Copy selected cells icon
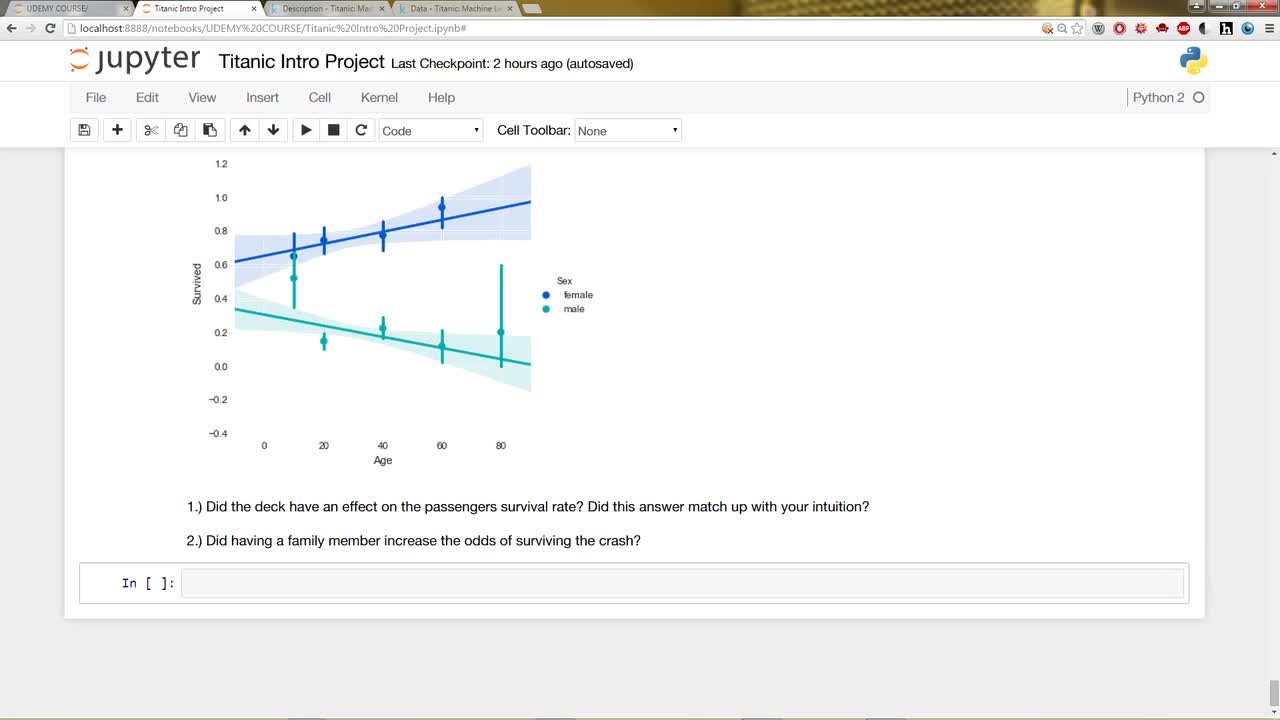 [x=180, y=130]
